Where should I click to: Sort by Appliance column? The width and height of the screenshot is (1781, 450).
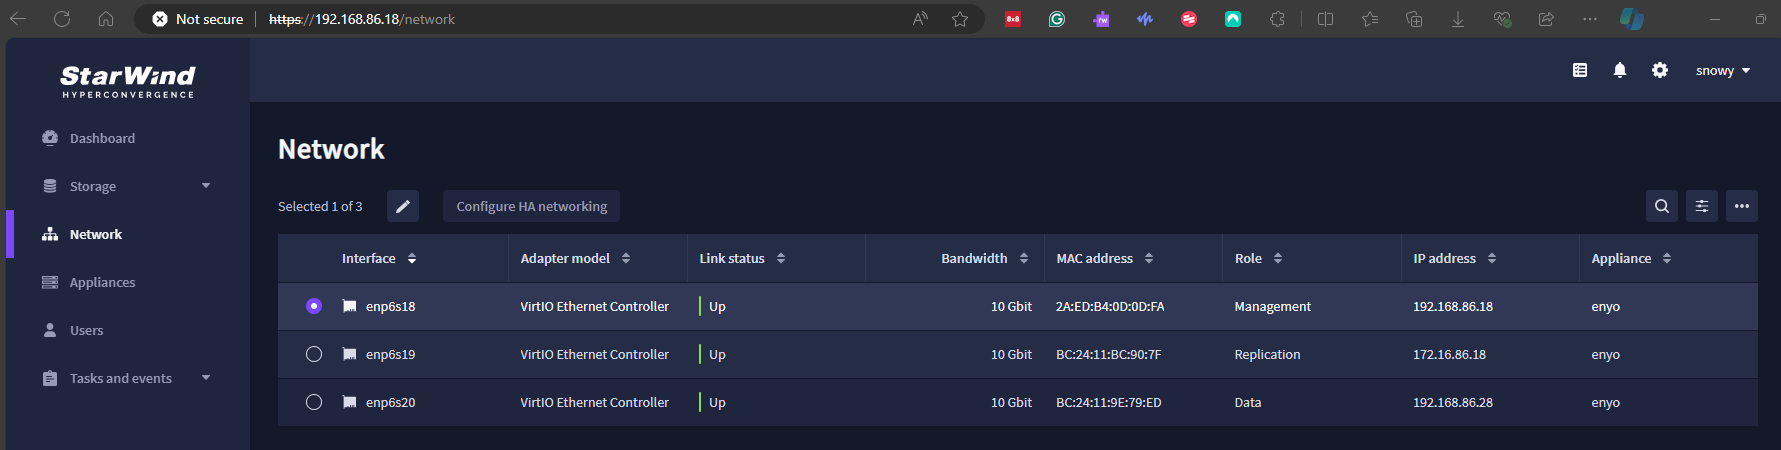(x=1667, y=258)
